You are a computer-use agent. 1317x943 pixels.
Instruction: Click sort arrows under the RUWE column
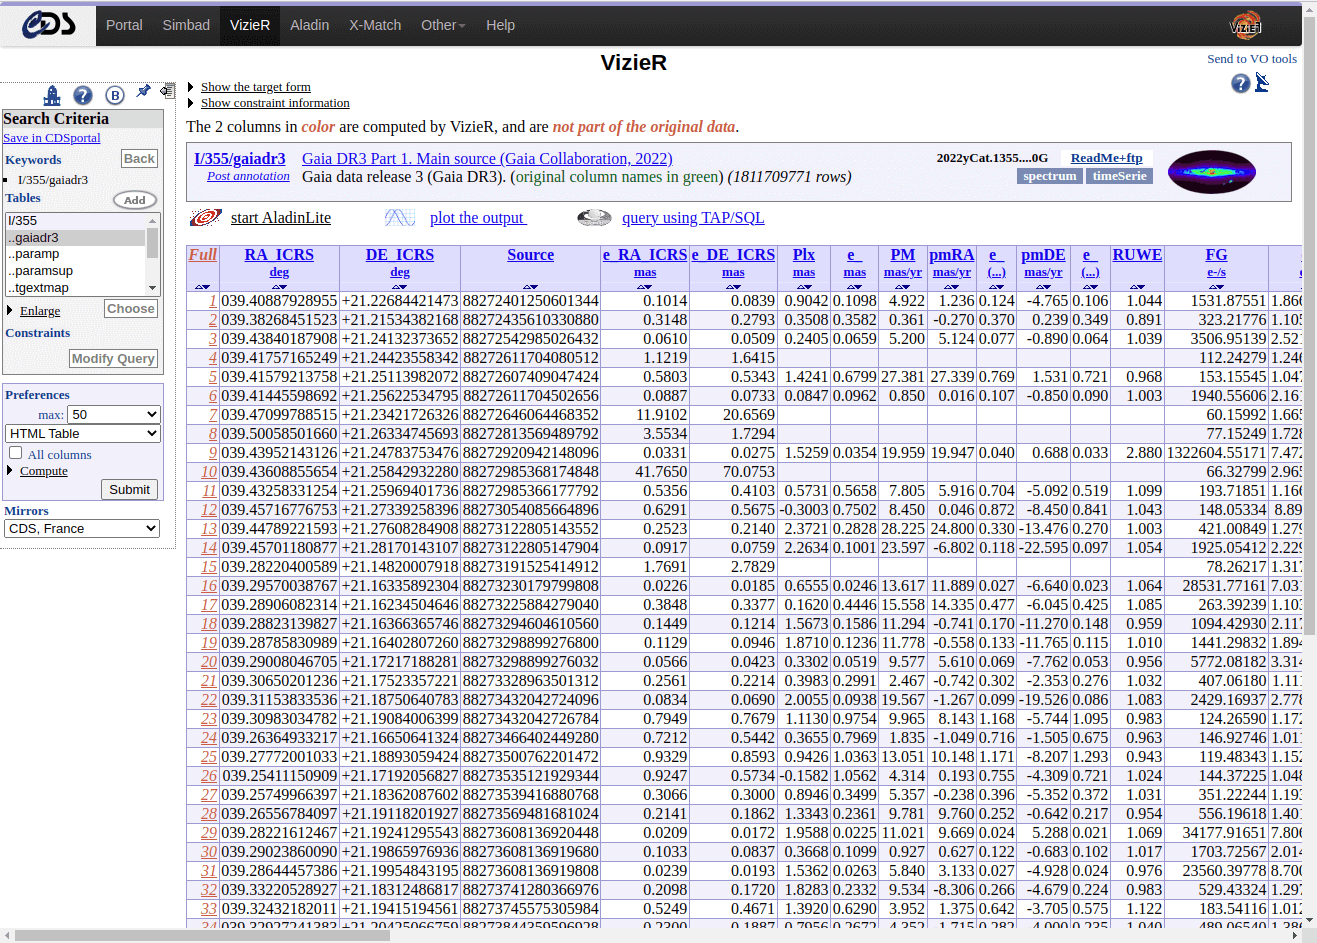[1137, 287]
